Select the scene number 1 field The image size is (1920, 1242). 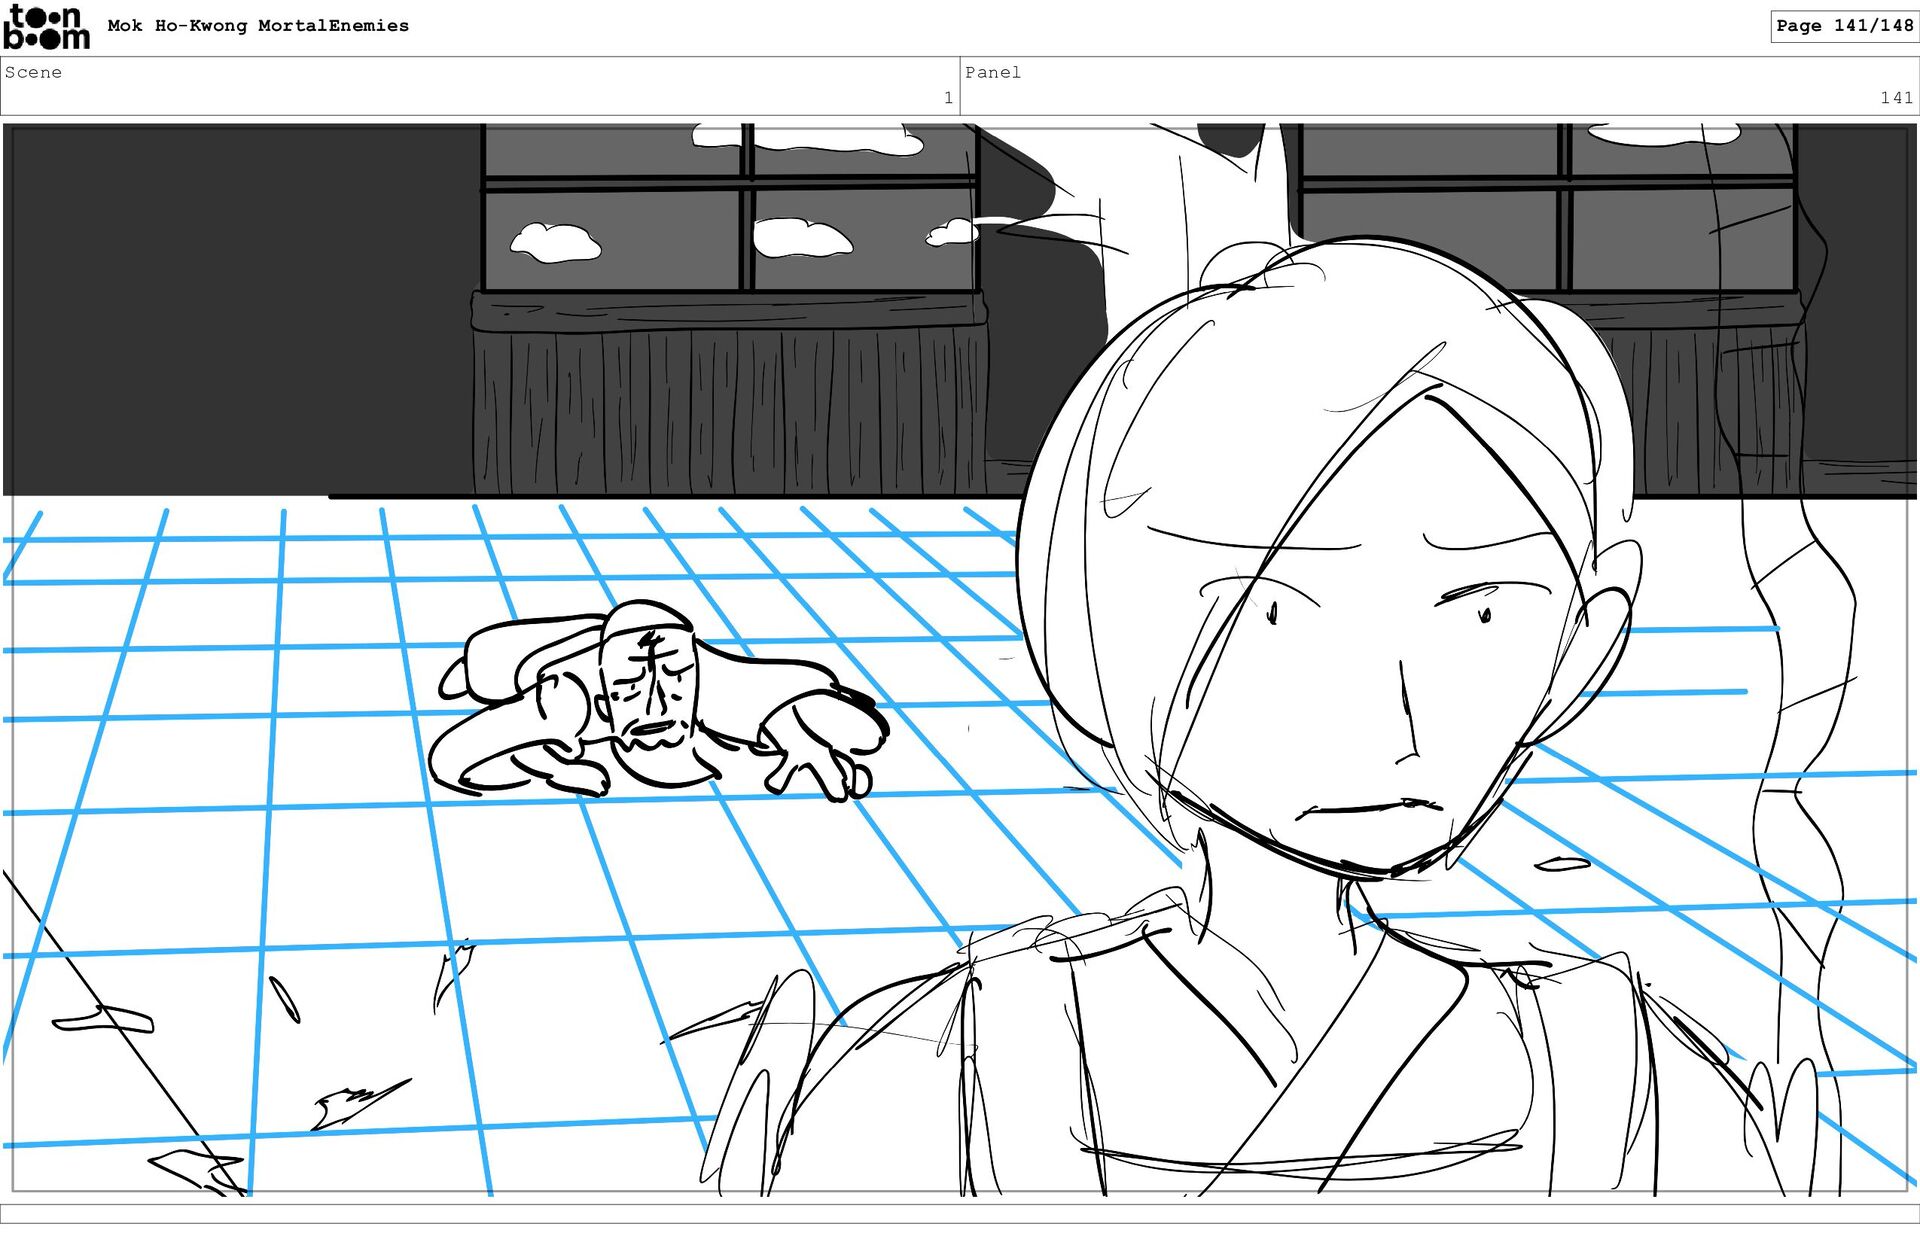(x=947, y=98)
